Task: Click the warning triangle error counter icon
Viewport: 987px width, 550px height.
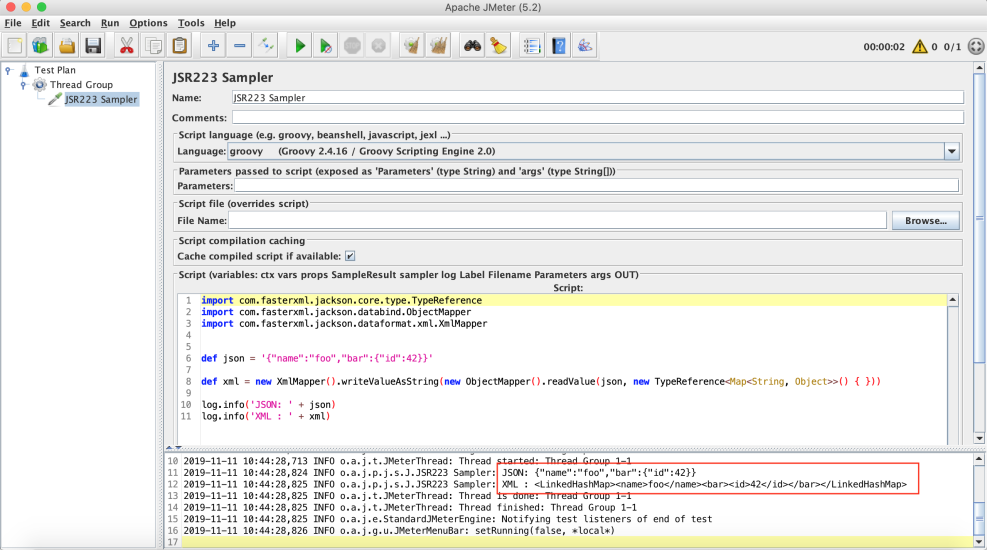Action: pyautogui.click(x=921, y=46)
